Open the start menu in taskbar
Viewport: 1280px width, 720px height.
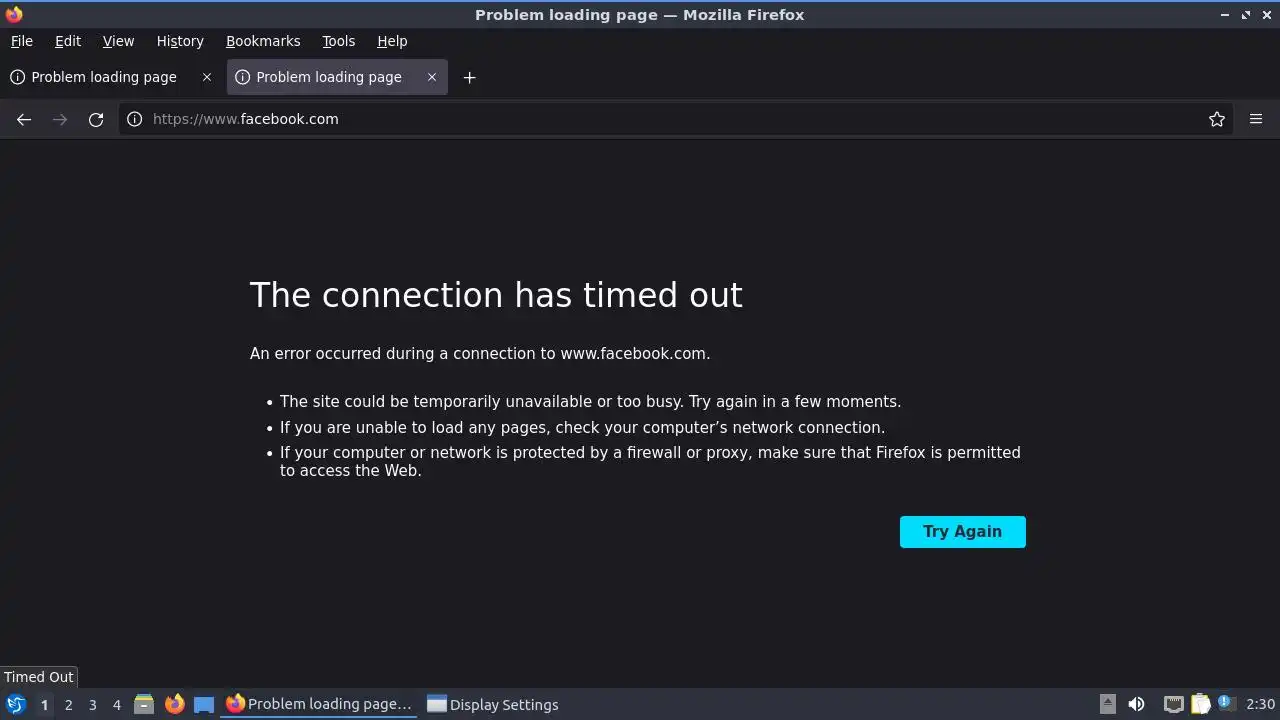[x=15, y=704]
